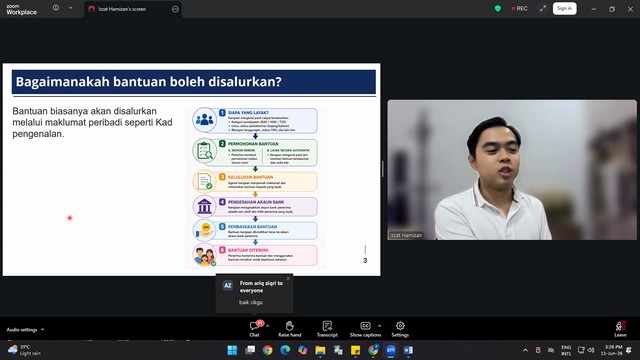This screenshot has width=640, height=360.
Task: Click the info icon beside Workplace
Action: pyautogui.click(x=56, y=8)
